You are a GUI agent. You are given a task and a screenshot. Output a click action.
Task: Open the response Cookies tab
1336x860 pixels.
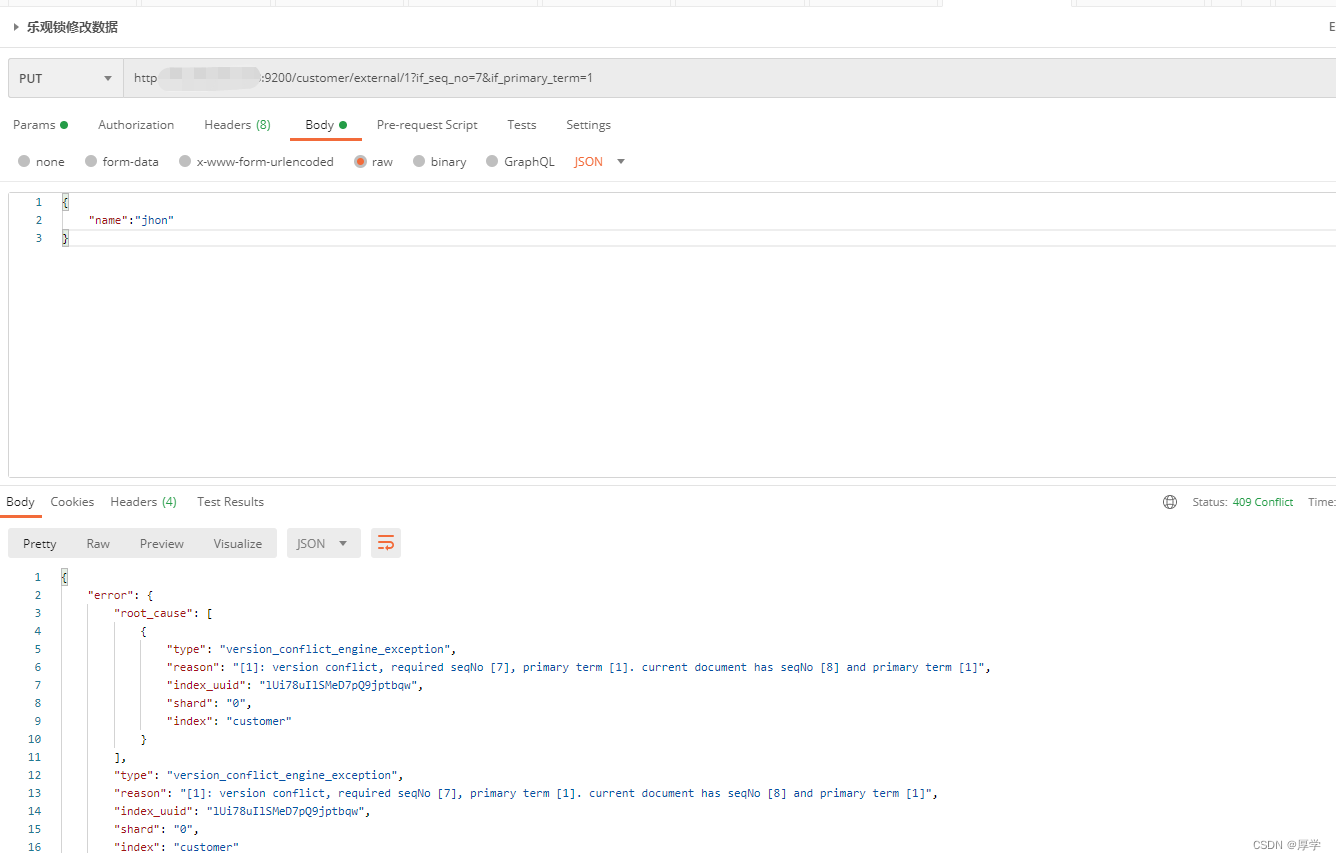(72, 502)
